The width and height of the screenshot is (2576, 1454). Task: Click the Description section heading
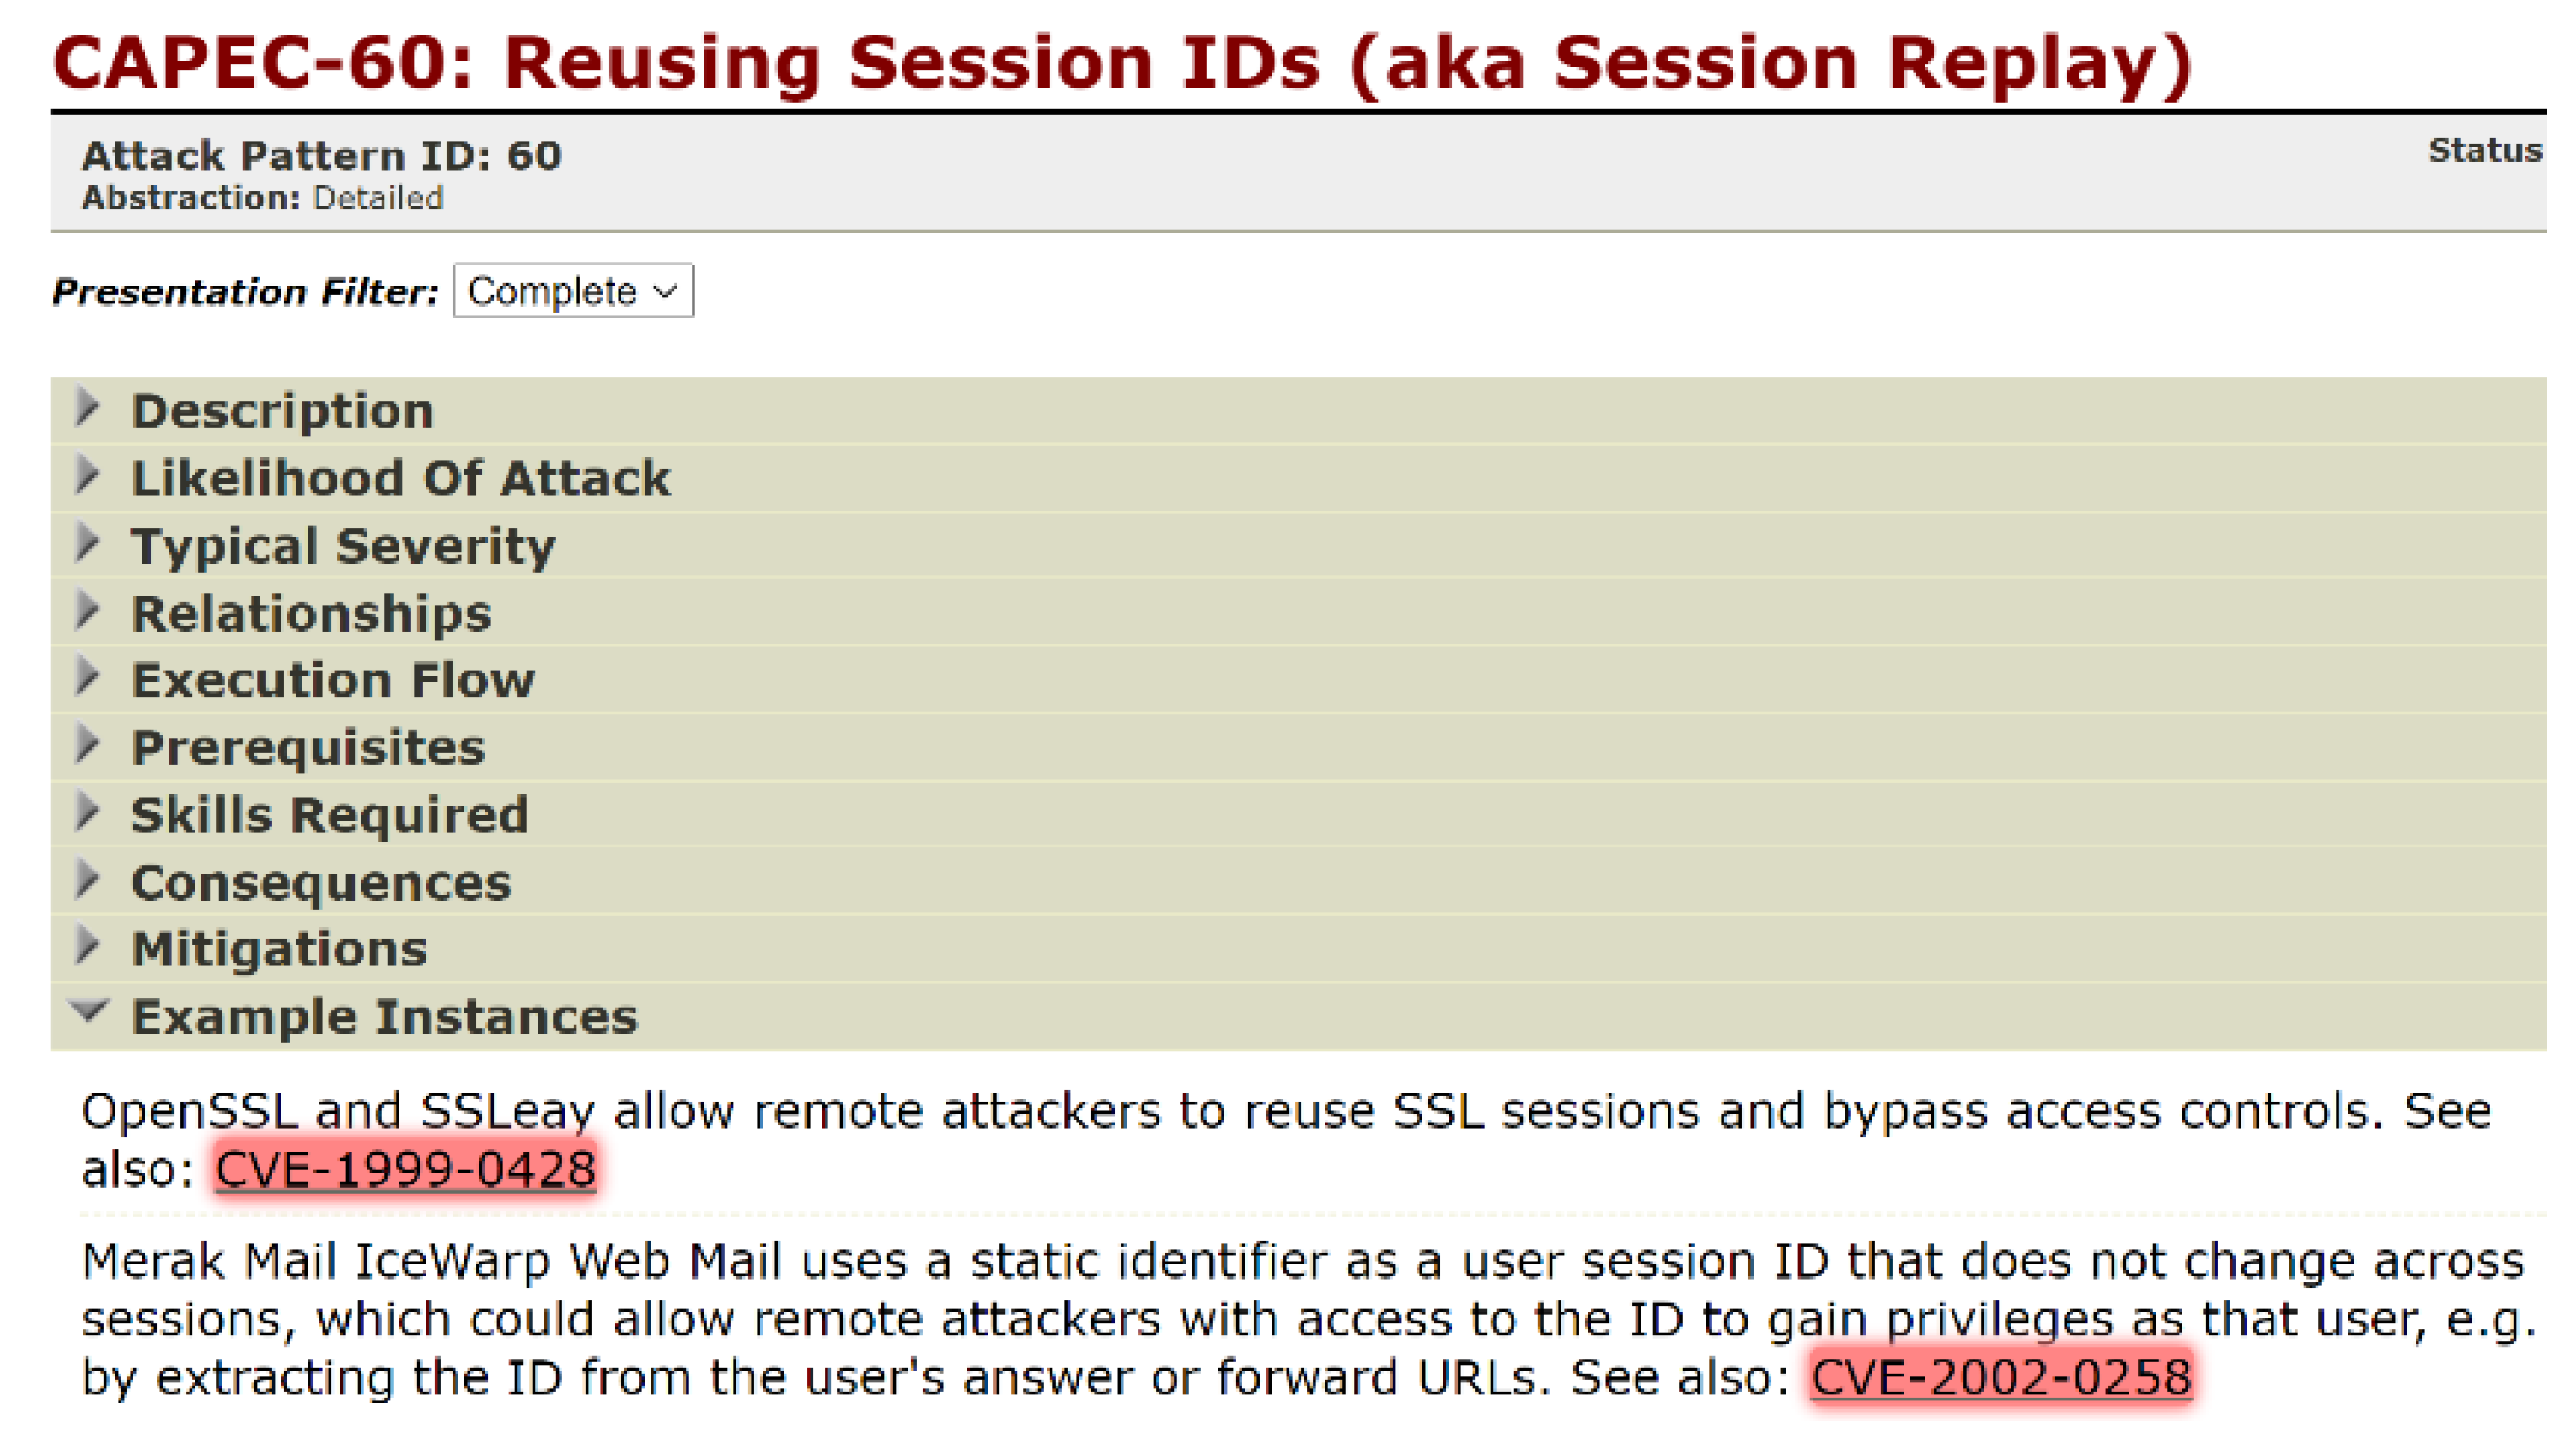click(283, 411)
